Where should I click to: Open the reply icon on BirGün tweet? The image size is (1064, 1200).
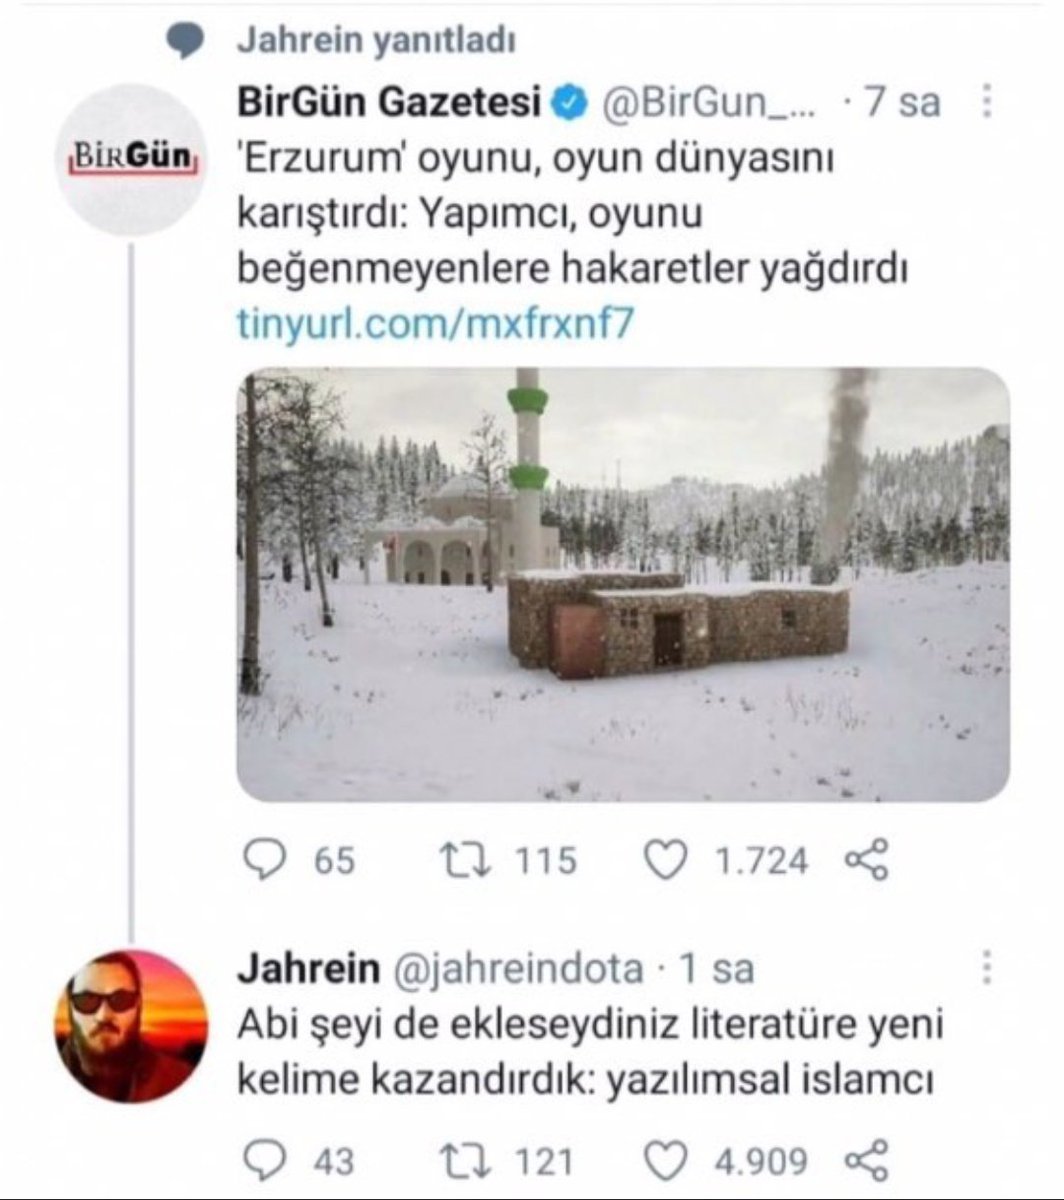[264, 860]
